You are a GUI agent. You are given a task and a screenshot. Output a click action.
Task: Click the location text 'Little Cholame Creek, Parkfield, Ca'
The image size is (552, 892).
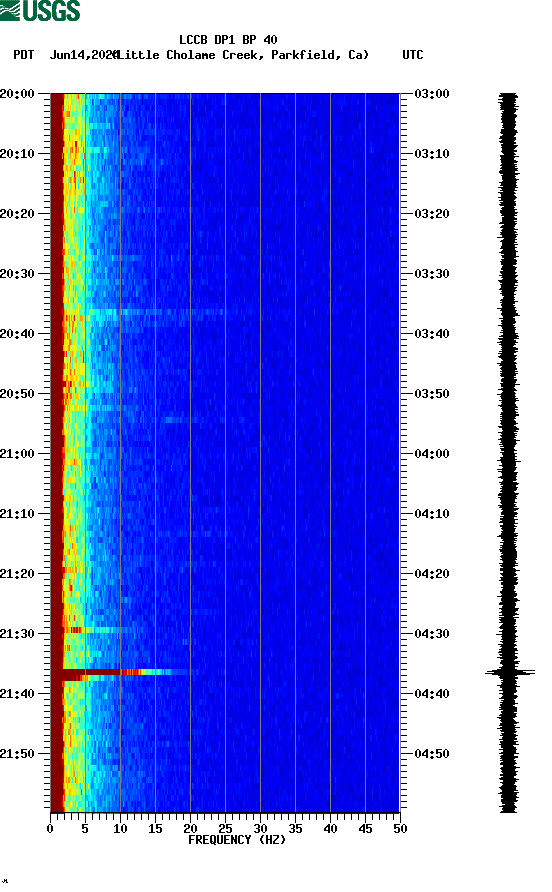(243, 55)
